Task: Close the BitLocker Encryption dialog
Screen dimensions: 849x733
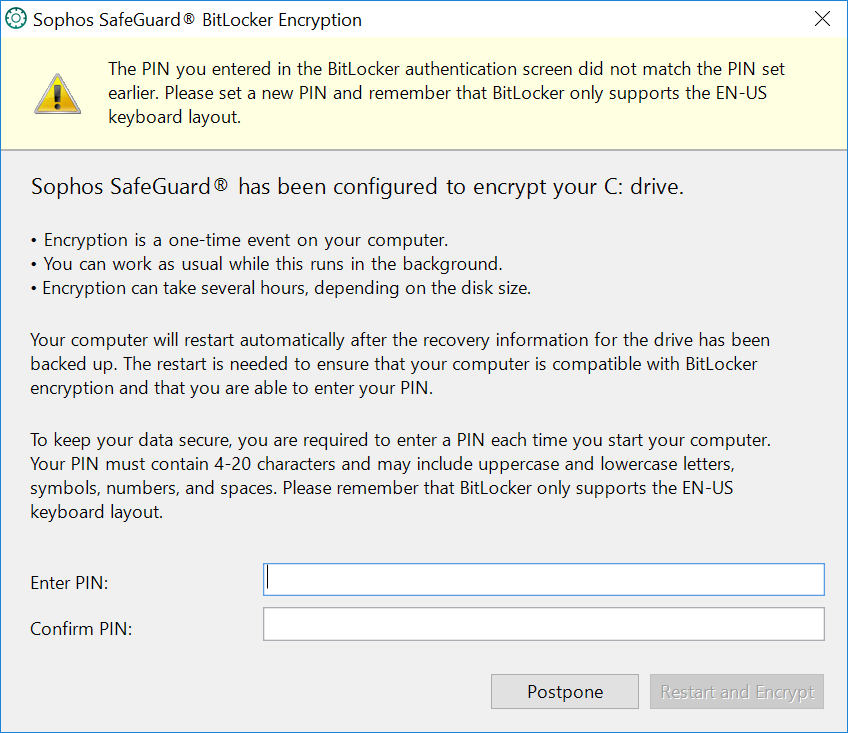Action: point(822,19)
